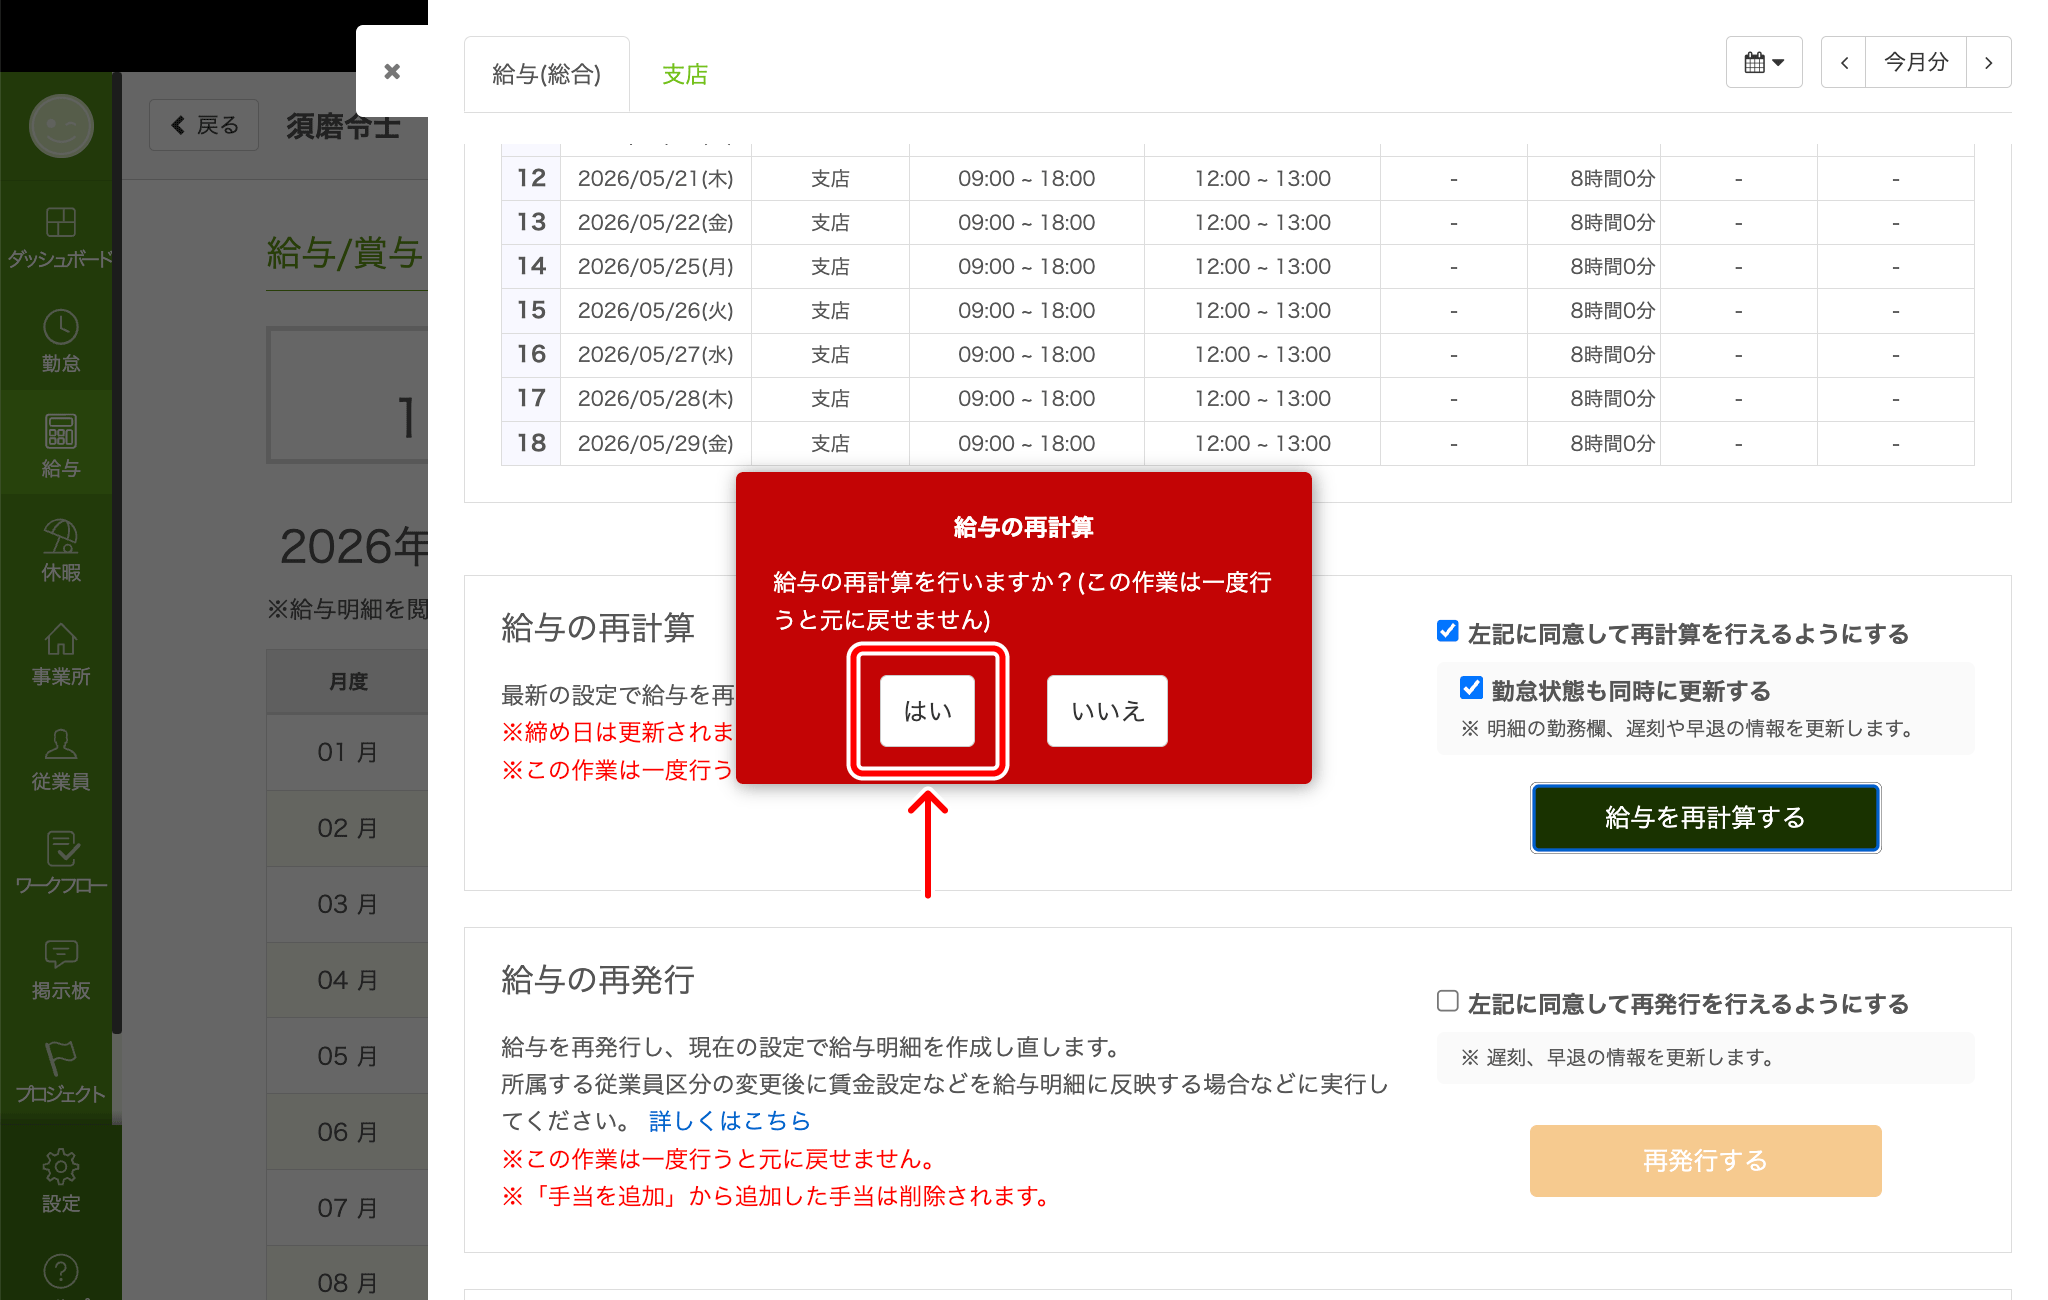
Task: Switch to the 給与(総合) tab
Action: tap(547, 74)
